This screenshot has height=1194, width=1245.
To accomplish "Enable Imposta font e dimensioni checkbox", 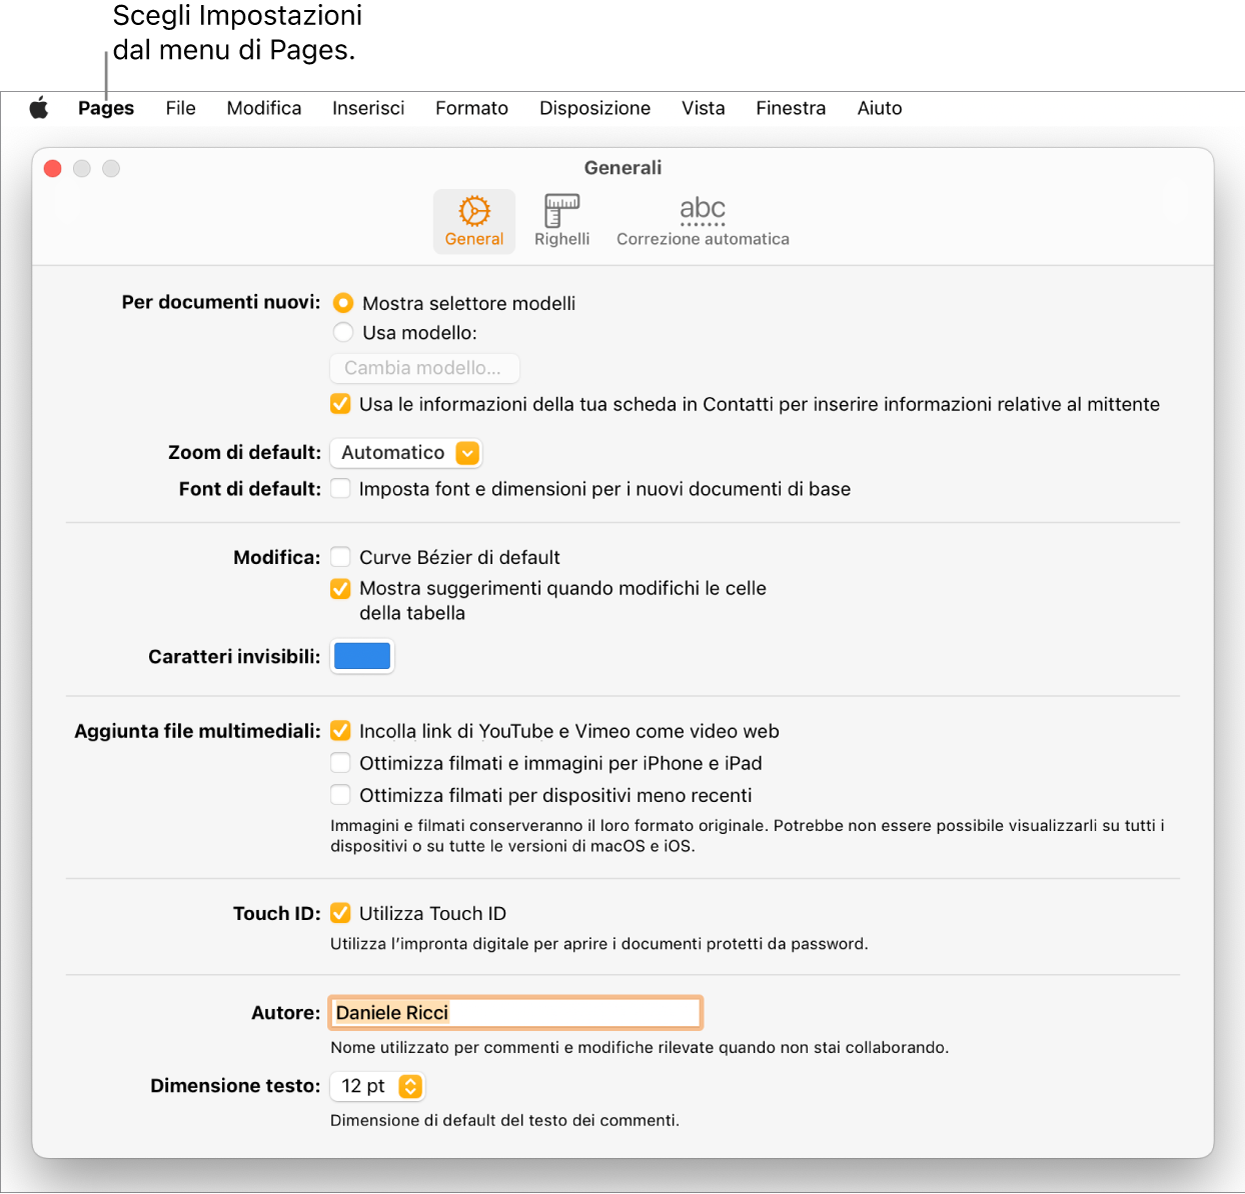I will [341, 488].
